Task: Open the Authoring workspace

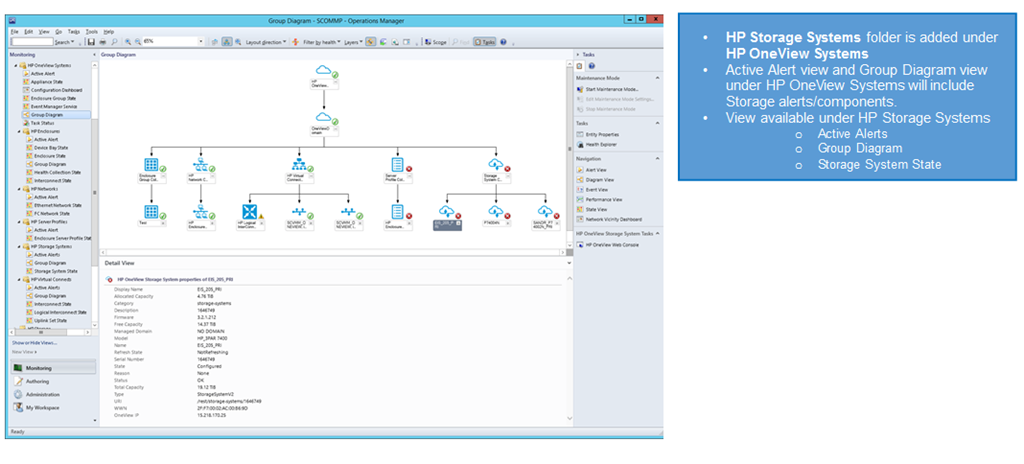Action: pos(38,381)
